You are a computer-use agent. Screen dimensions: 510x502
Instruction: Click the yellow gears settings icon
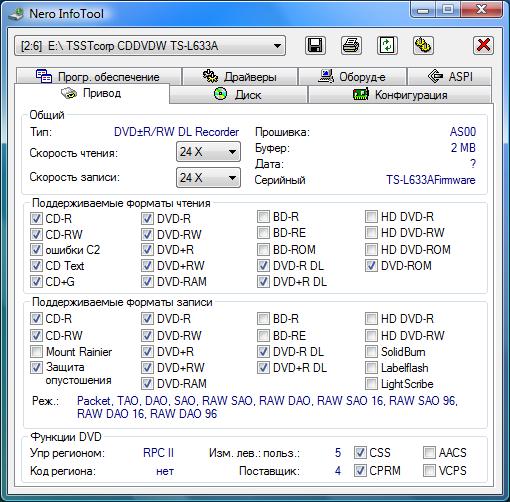(423, 45)
